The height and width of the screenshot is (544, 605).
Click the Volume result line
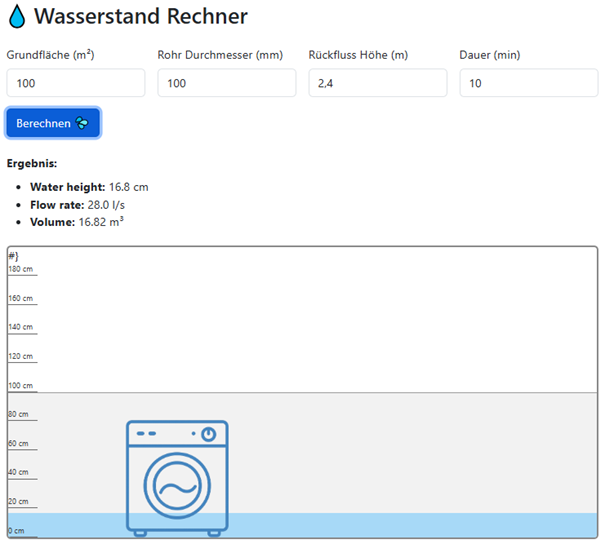(x=76, y=222)
